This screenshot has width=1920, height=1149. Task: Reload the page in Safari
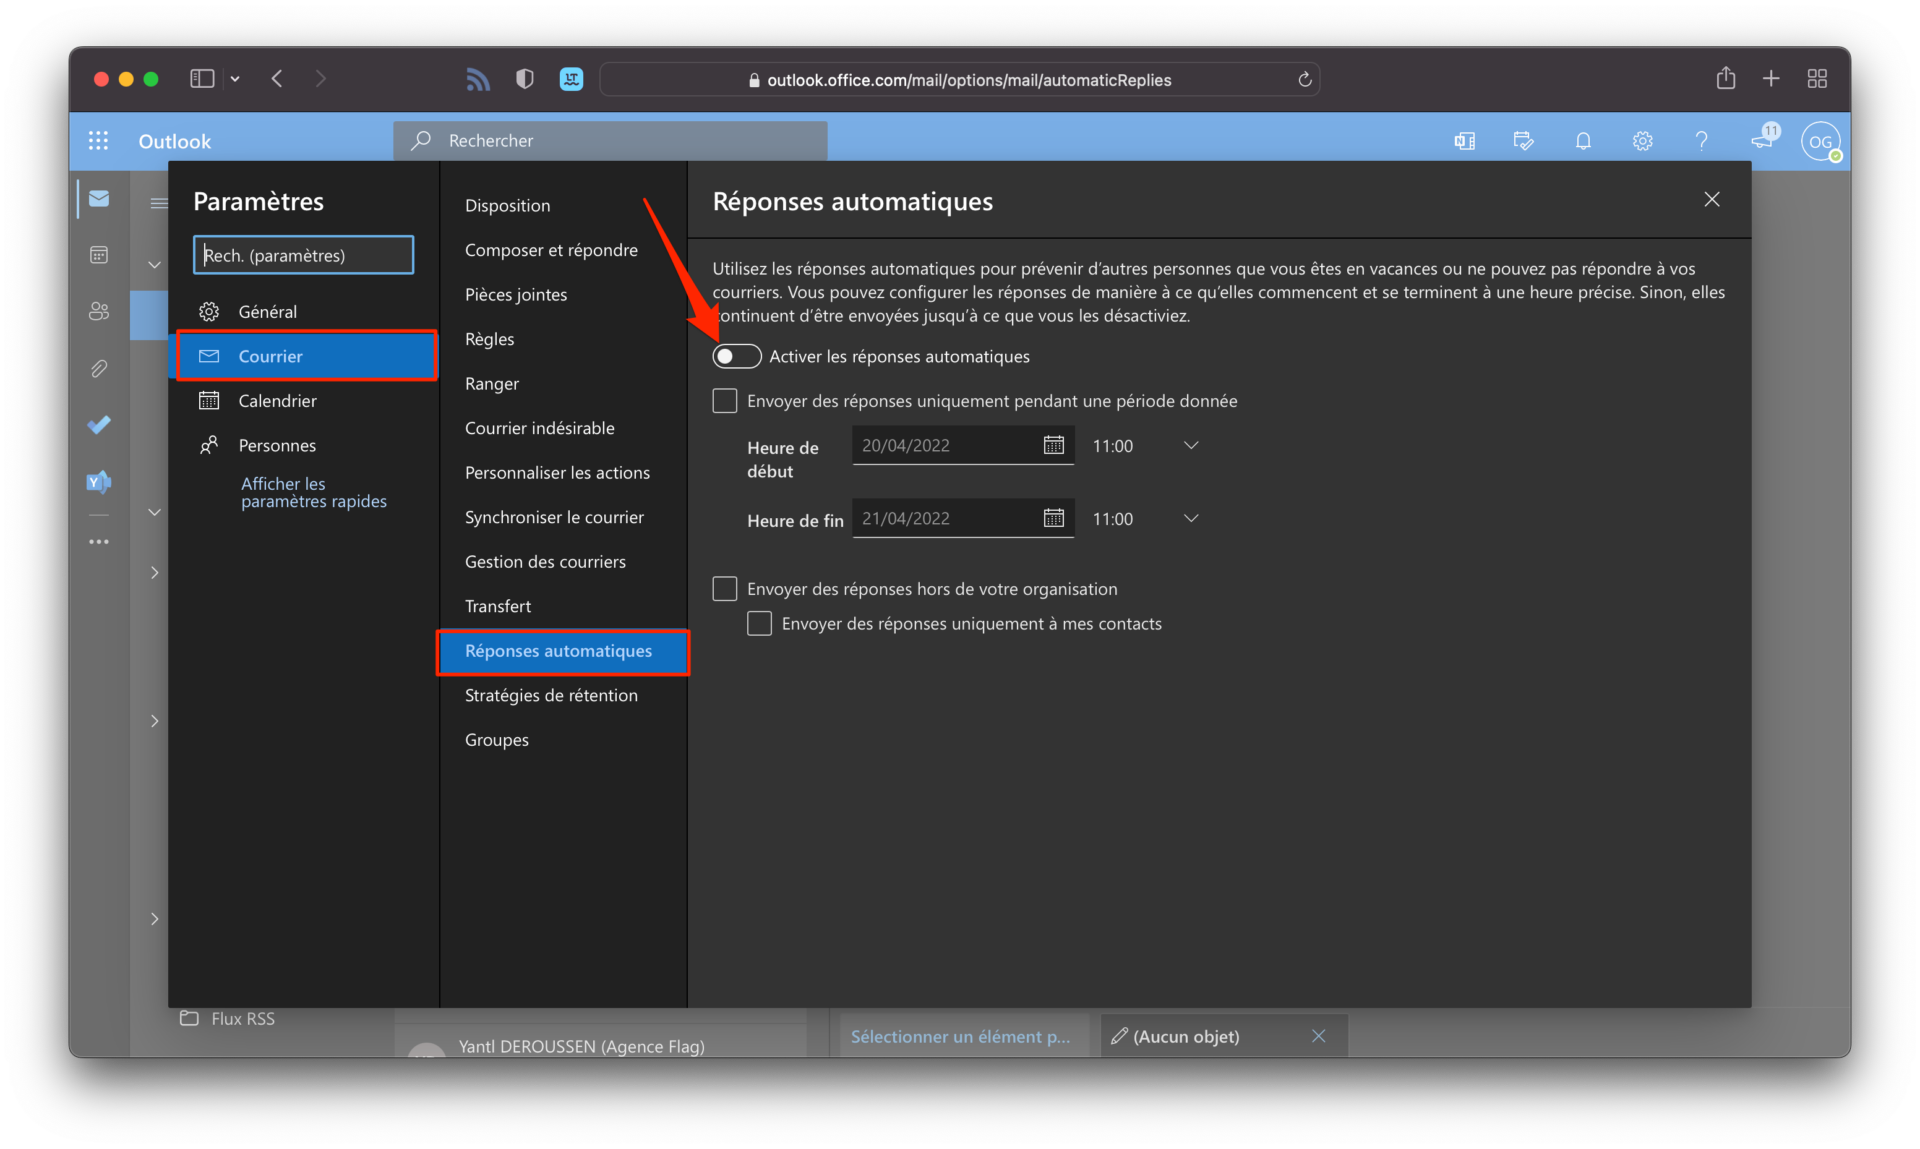(1305, 79)
